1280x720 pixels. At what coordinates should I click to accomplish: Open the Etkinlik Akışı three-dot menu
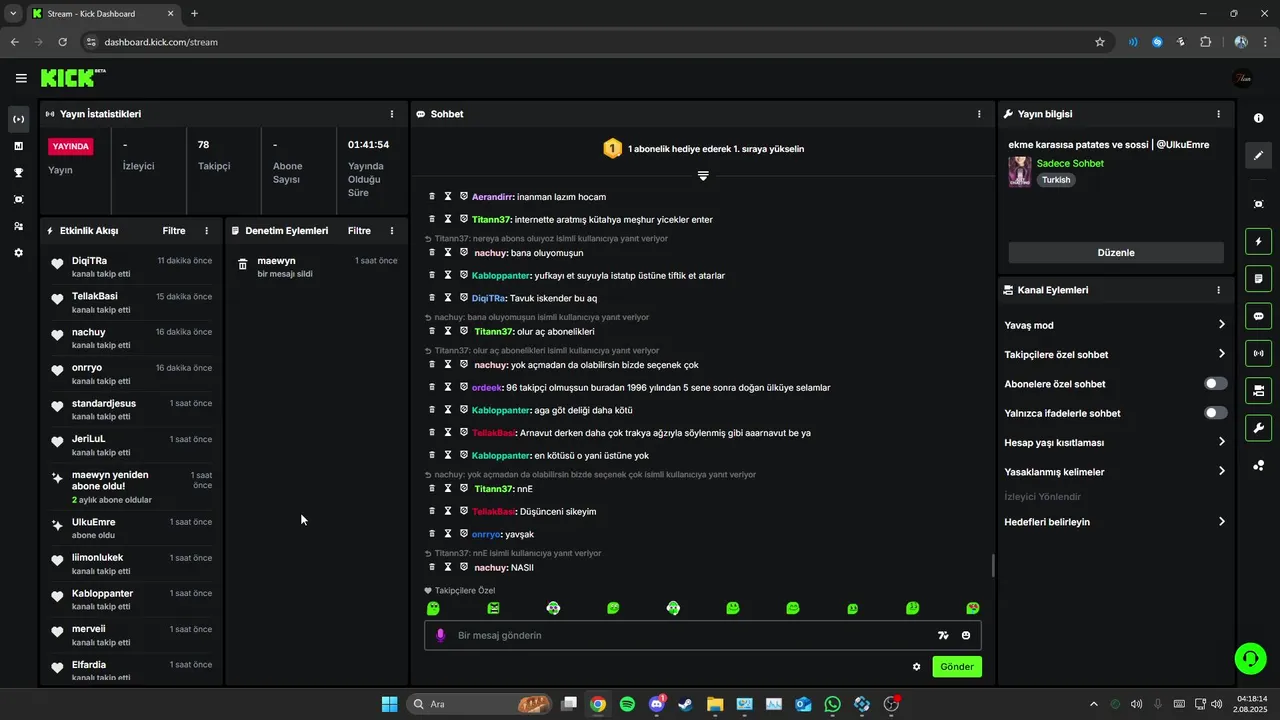coord(207,231)
